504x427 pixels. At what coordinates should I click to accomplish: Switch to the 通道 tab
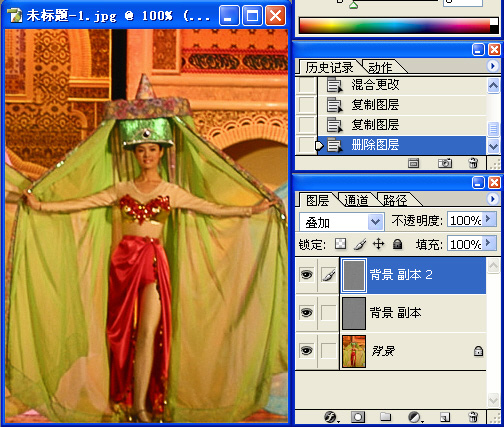pyautogui.click(x=356, y=200)
